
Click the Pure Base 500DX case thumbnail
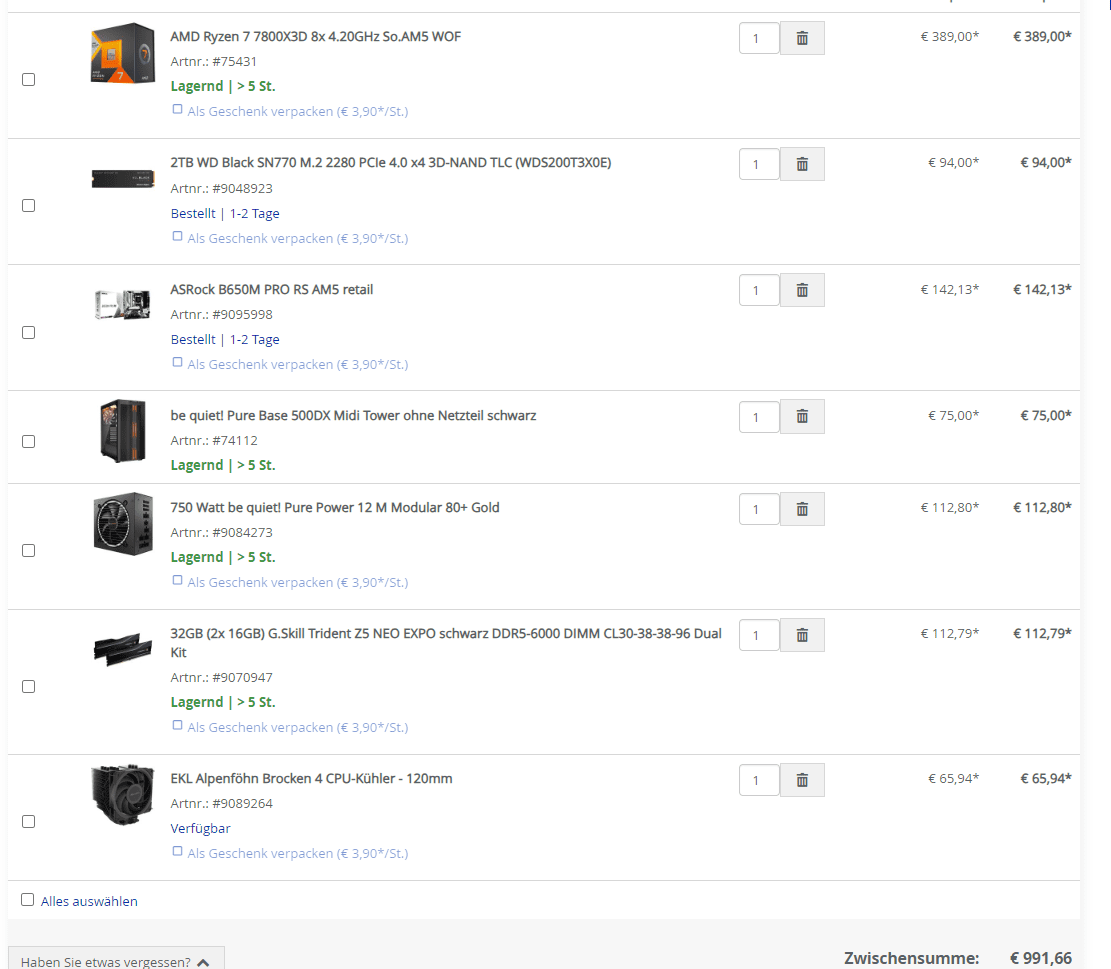coord(123,431)
